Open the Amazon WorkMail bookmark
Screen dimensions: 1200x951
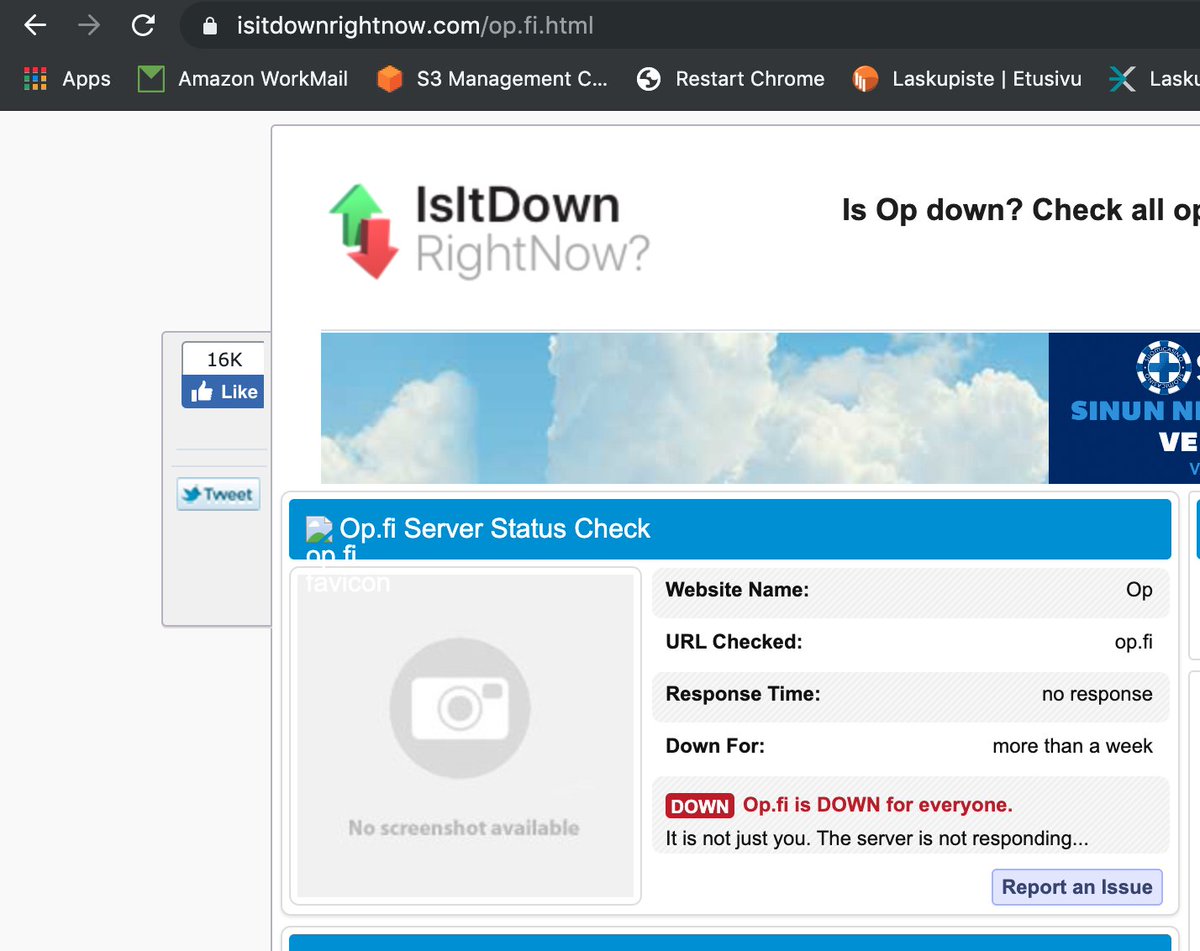(x=243, y=79)
